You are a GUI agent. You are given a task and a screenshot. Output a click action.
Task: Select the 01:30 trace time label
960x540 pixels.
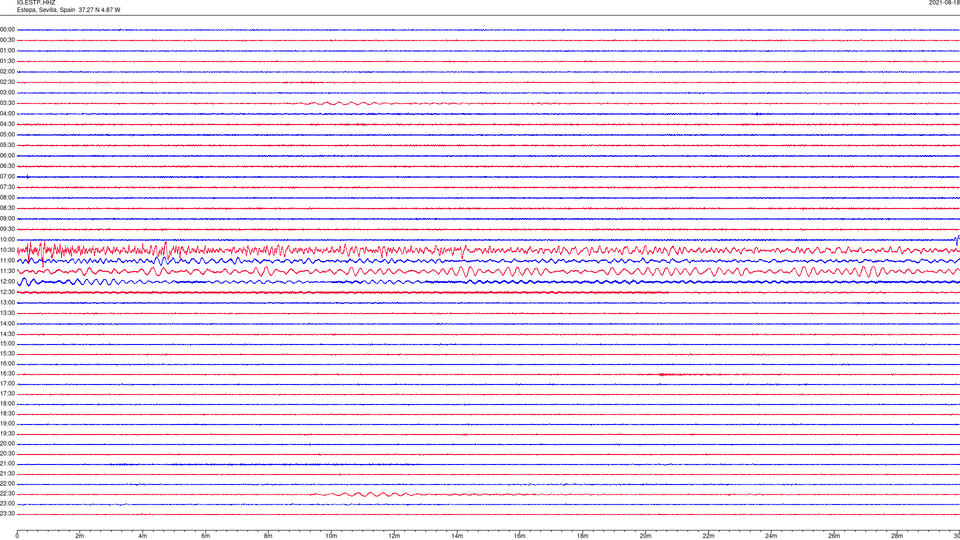coord(7,61)
